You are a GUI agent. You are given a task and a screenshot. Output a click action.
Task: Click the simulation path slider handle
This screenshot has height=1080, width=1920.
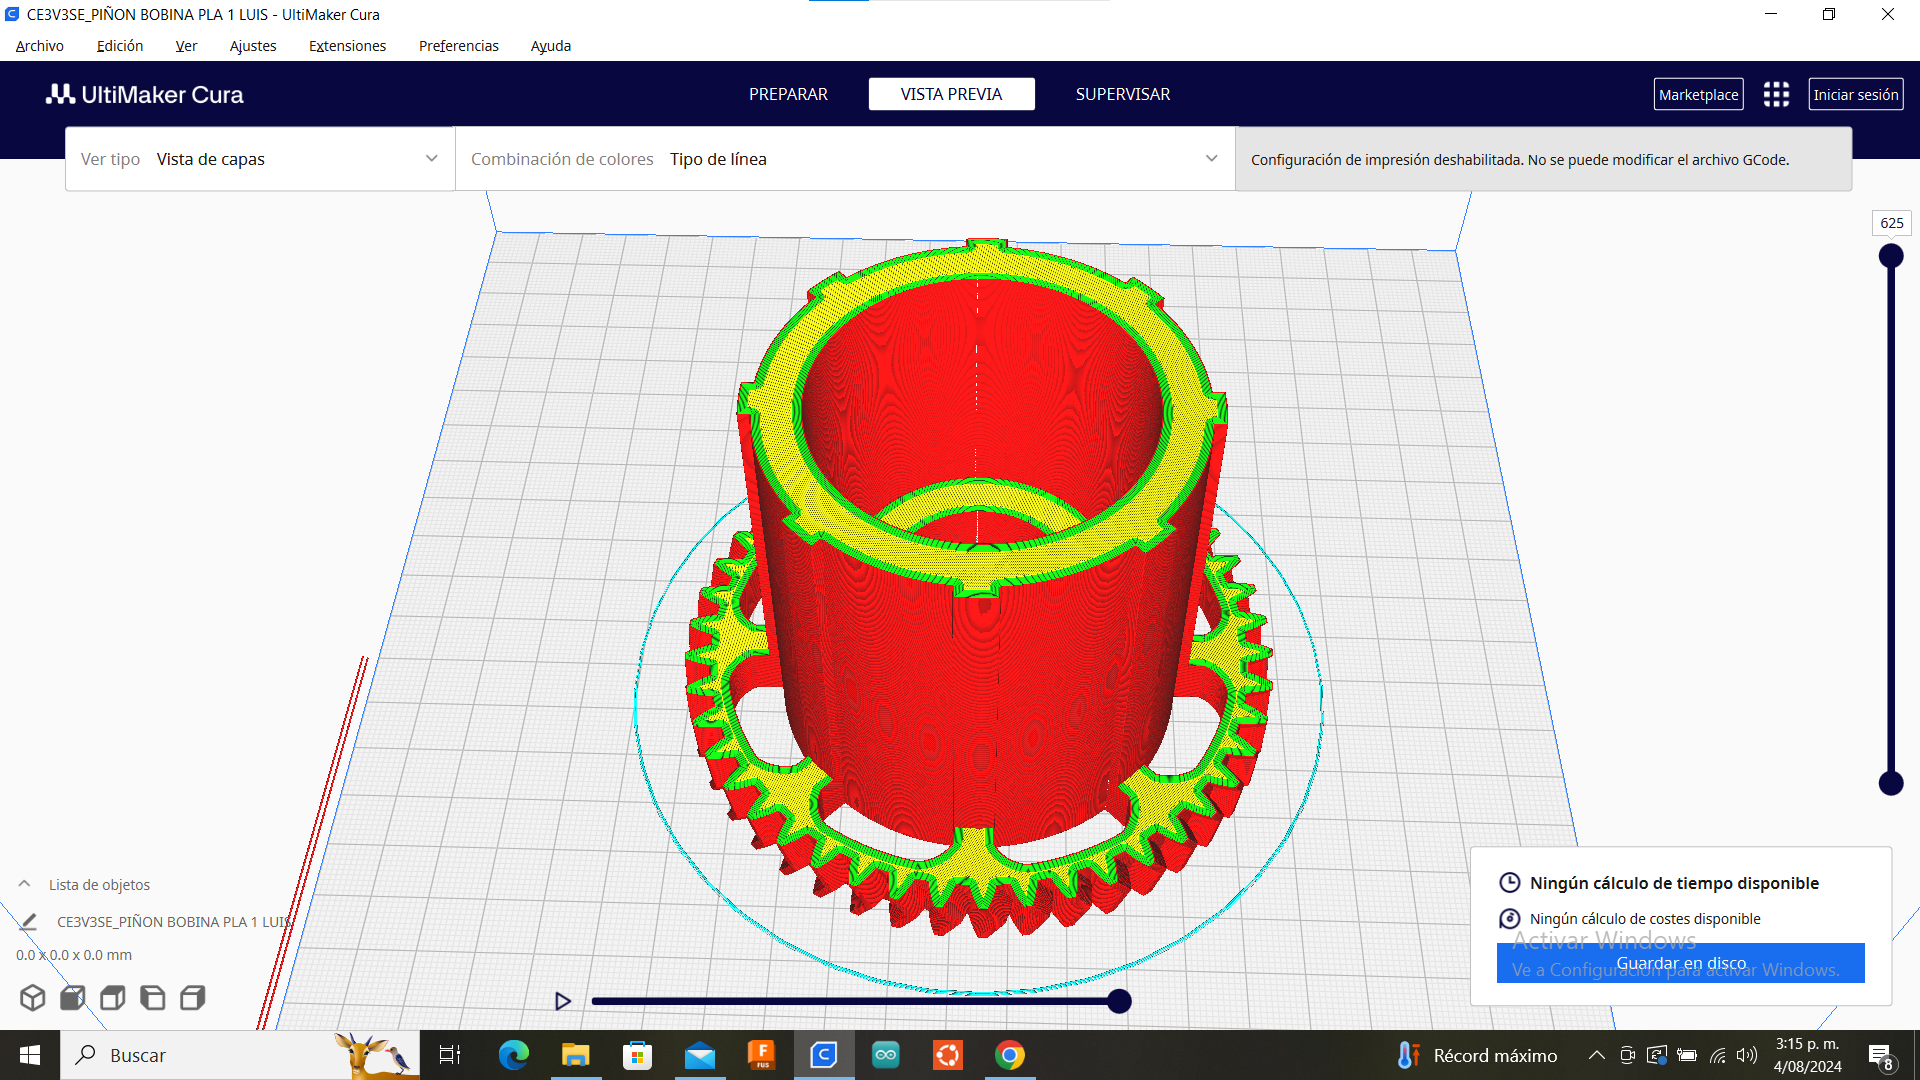pos(1119,1001)
